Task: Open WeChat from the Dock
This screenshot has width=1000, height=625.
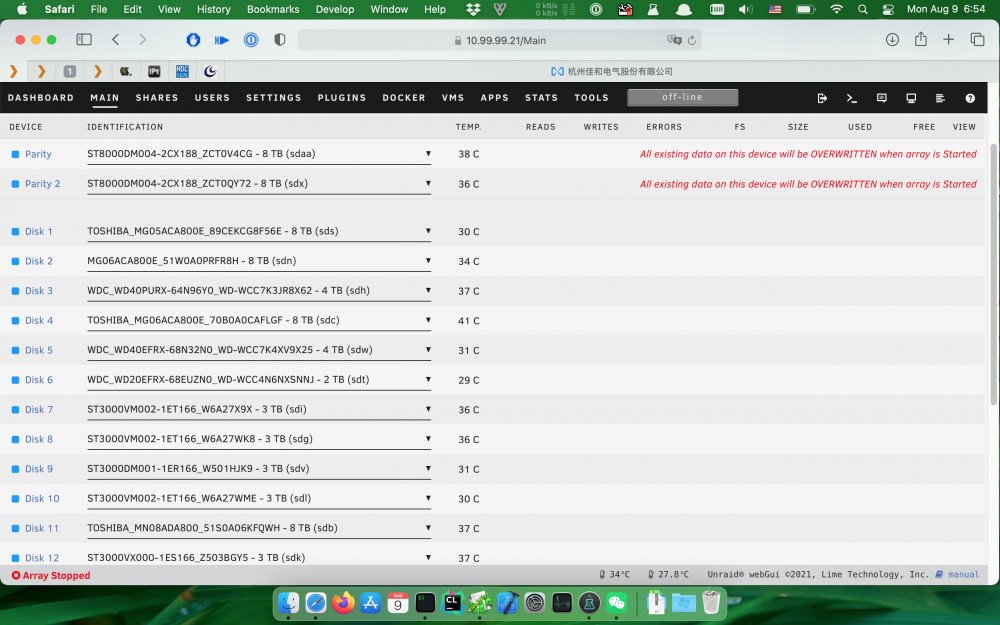Action: (x=617, y=602)
